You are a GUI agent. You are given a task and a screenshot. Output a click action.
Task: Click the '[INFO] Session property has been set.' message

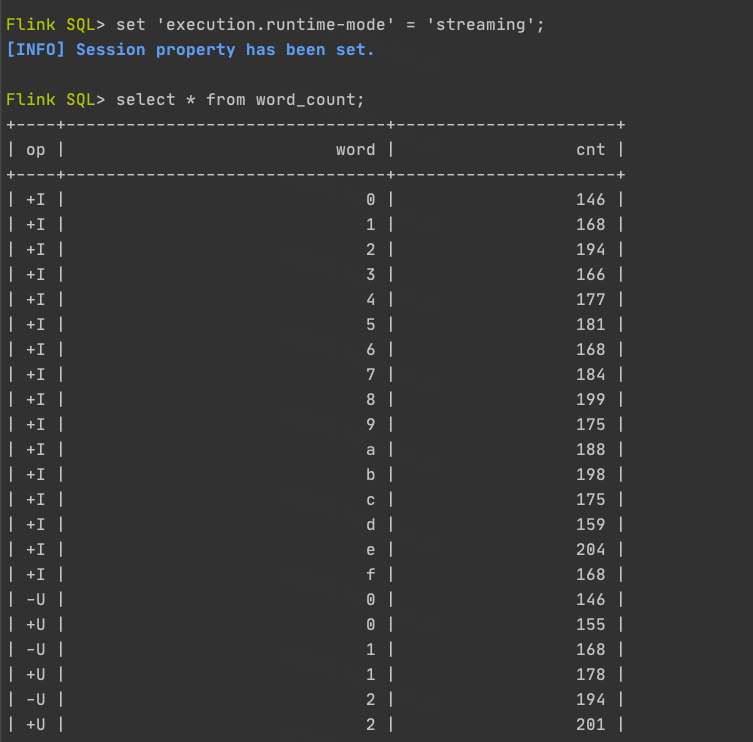point(190,49)
